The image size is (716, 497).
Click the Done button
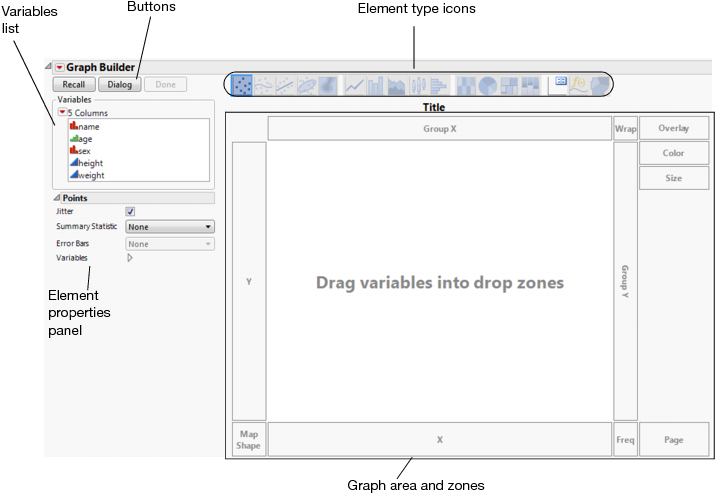click(x=165, y=85)
